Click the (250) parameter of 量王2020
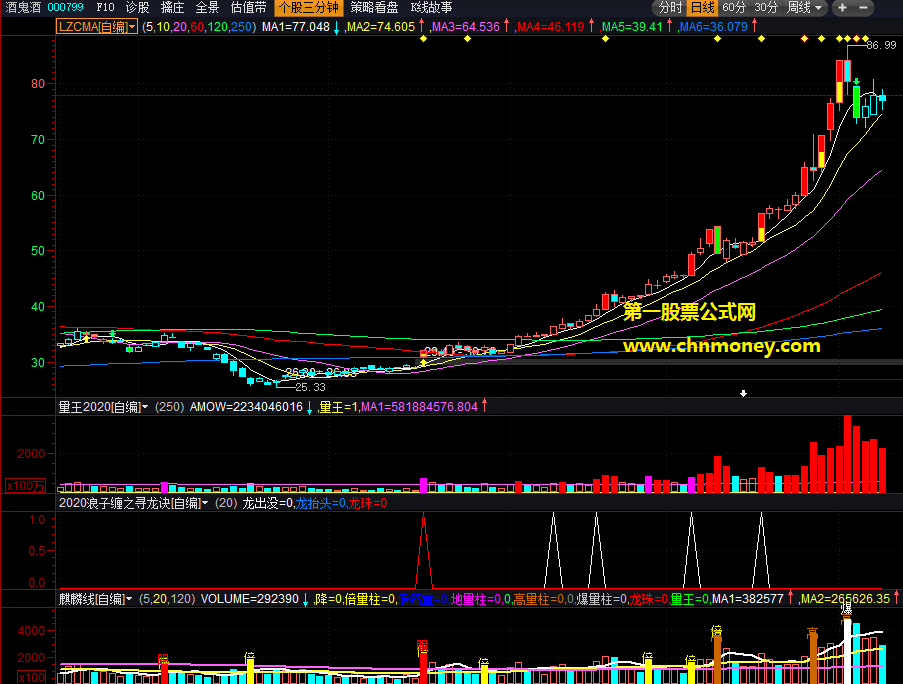903x684 pixels. (169, 407)
